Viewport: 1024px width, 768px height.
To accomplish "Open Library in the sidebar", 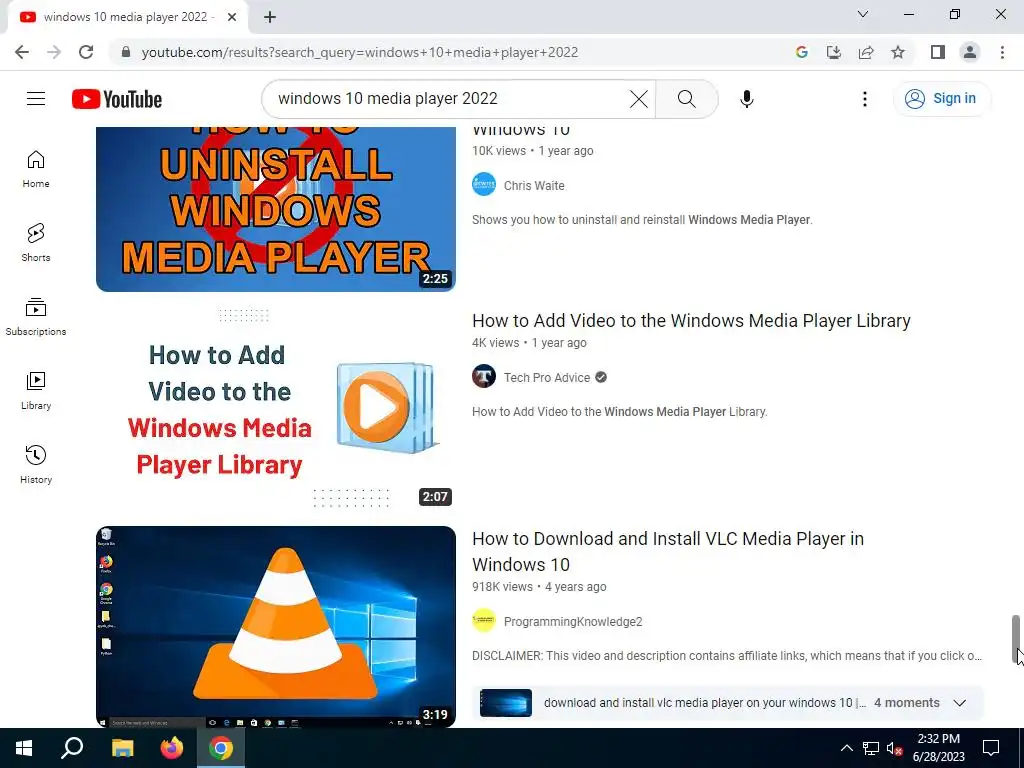I will (36, 391).
